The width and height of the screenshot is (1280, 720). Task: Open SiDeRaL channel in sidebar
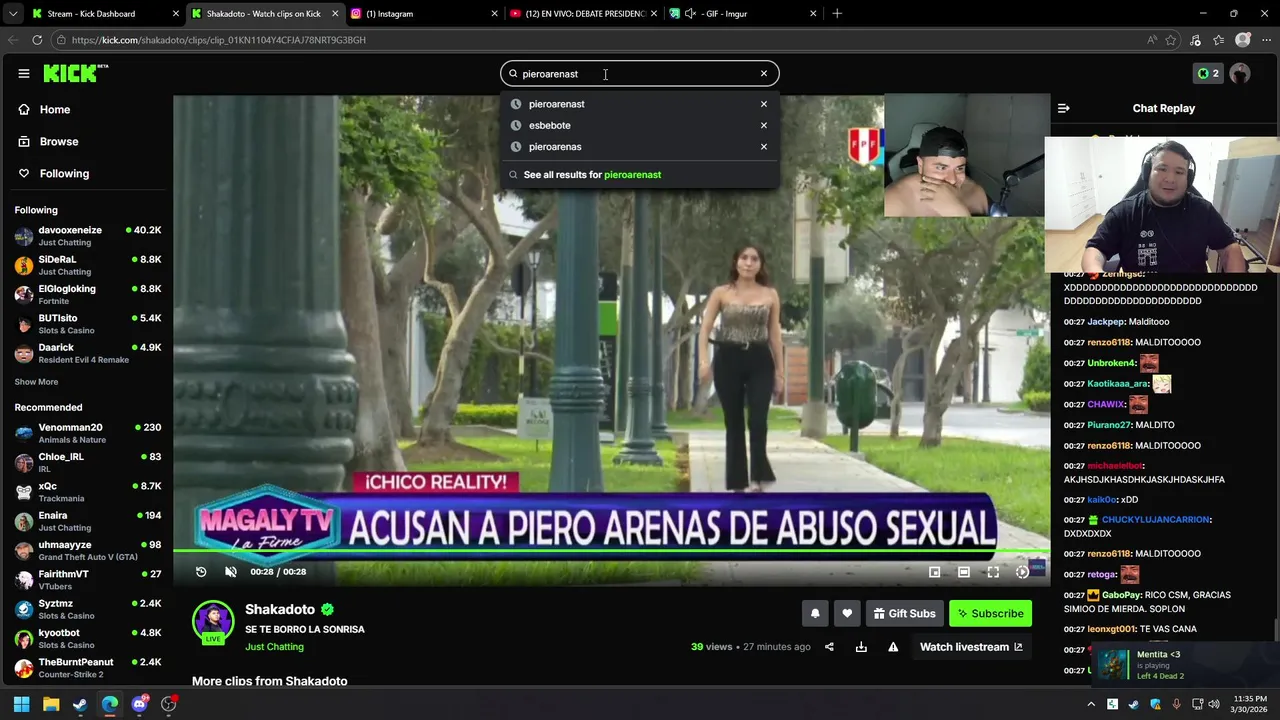[87, 265]
